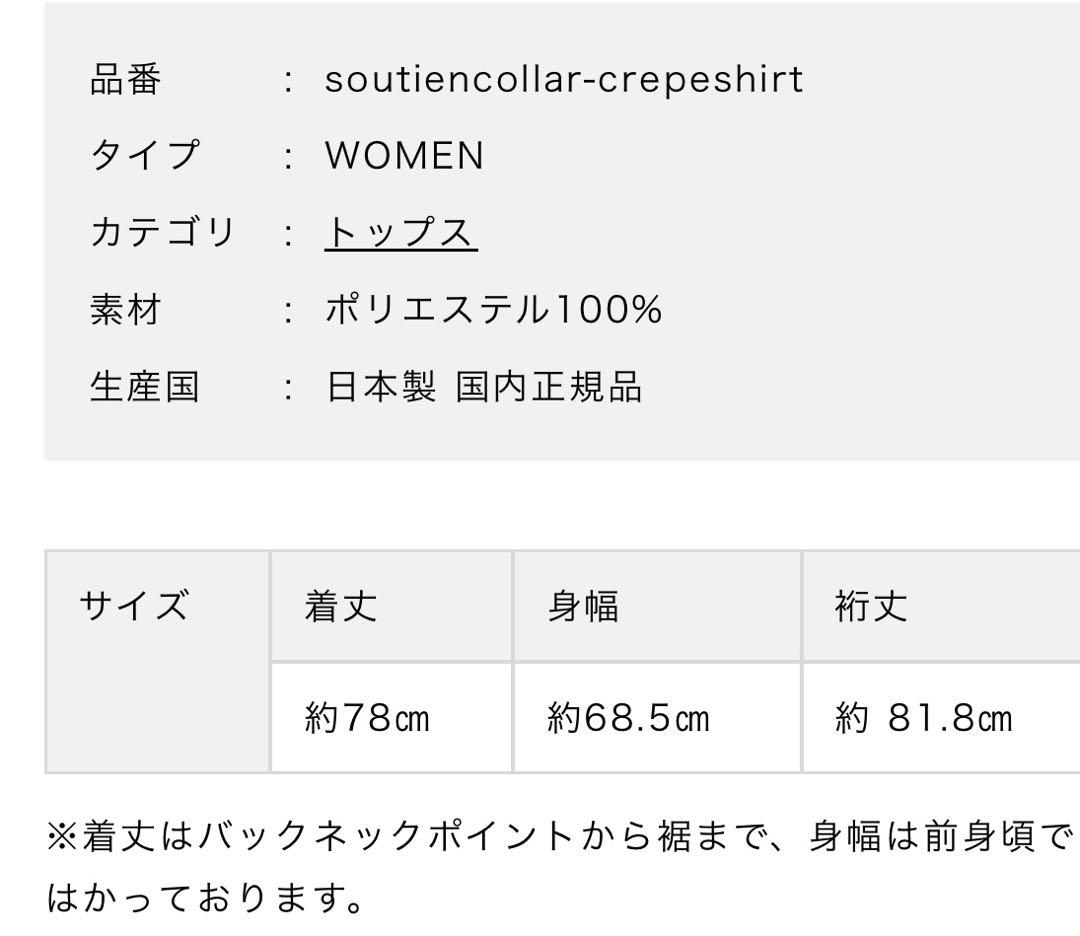Click the 生産国 label

tap(144, 388)
